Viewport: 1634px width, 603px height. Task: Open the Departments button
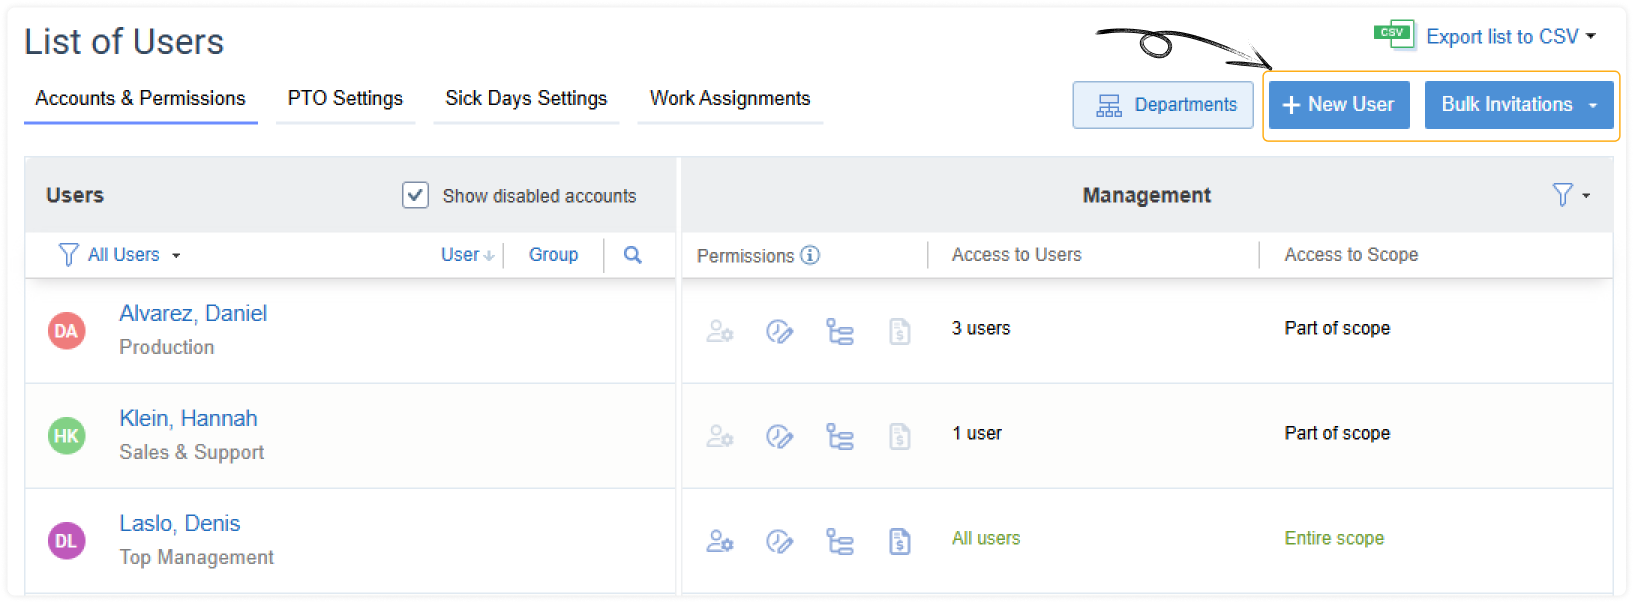tap(1163, 105)
